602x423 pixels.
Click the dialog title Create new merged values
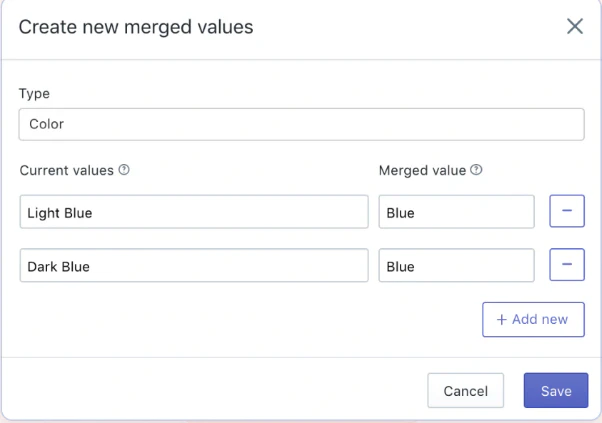coord(135,27)
